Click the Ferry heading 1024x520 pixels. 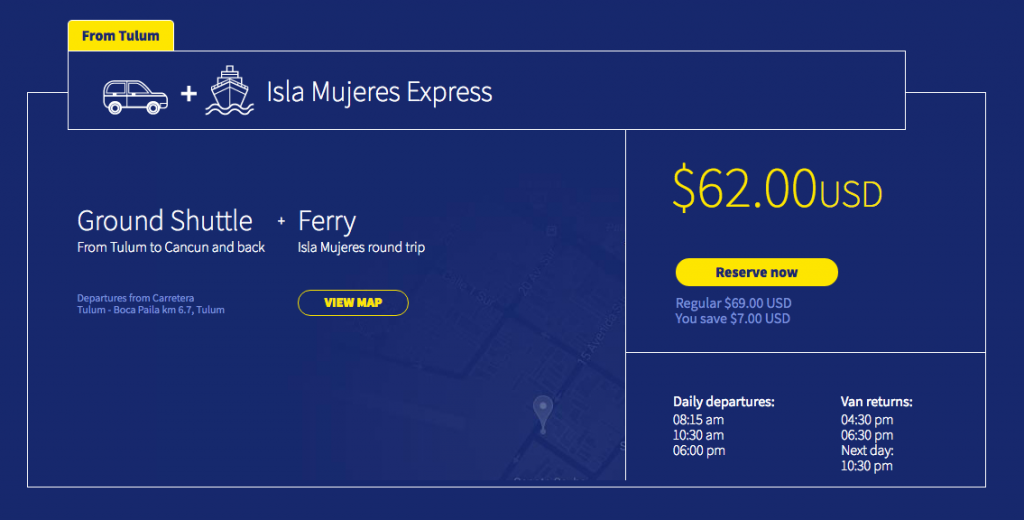[326, 221]
